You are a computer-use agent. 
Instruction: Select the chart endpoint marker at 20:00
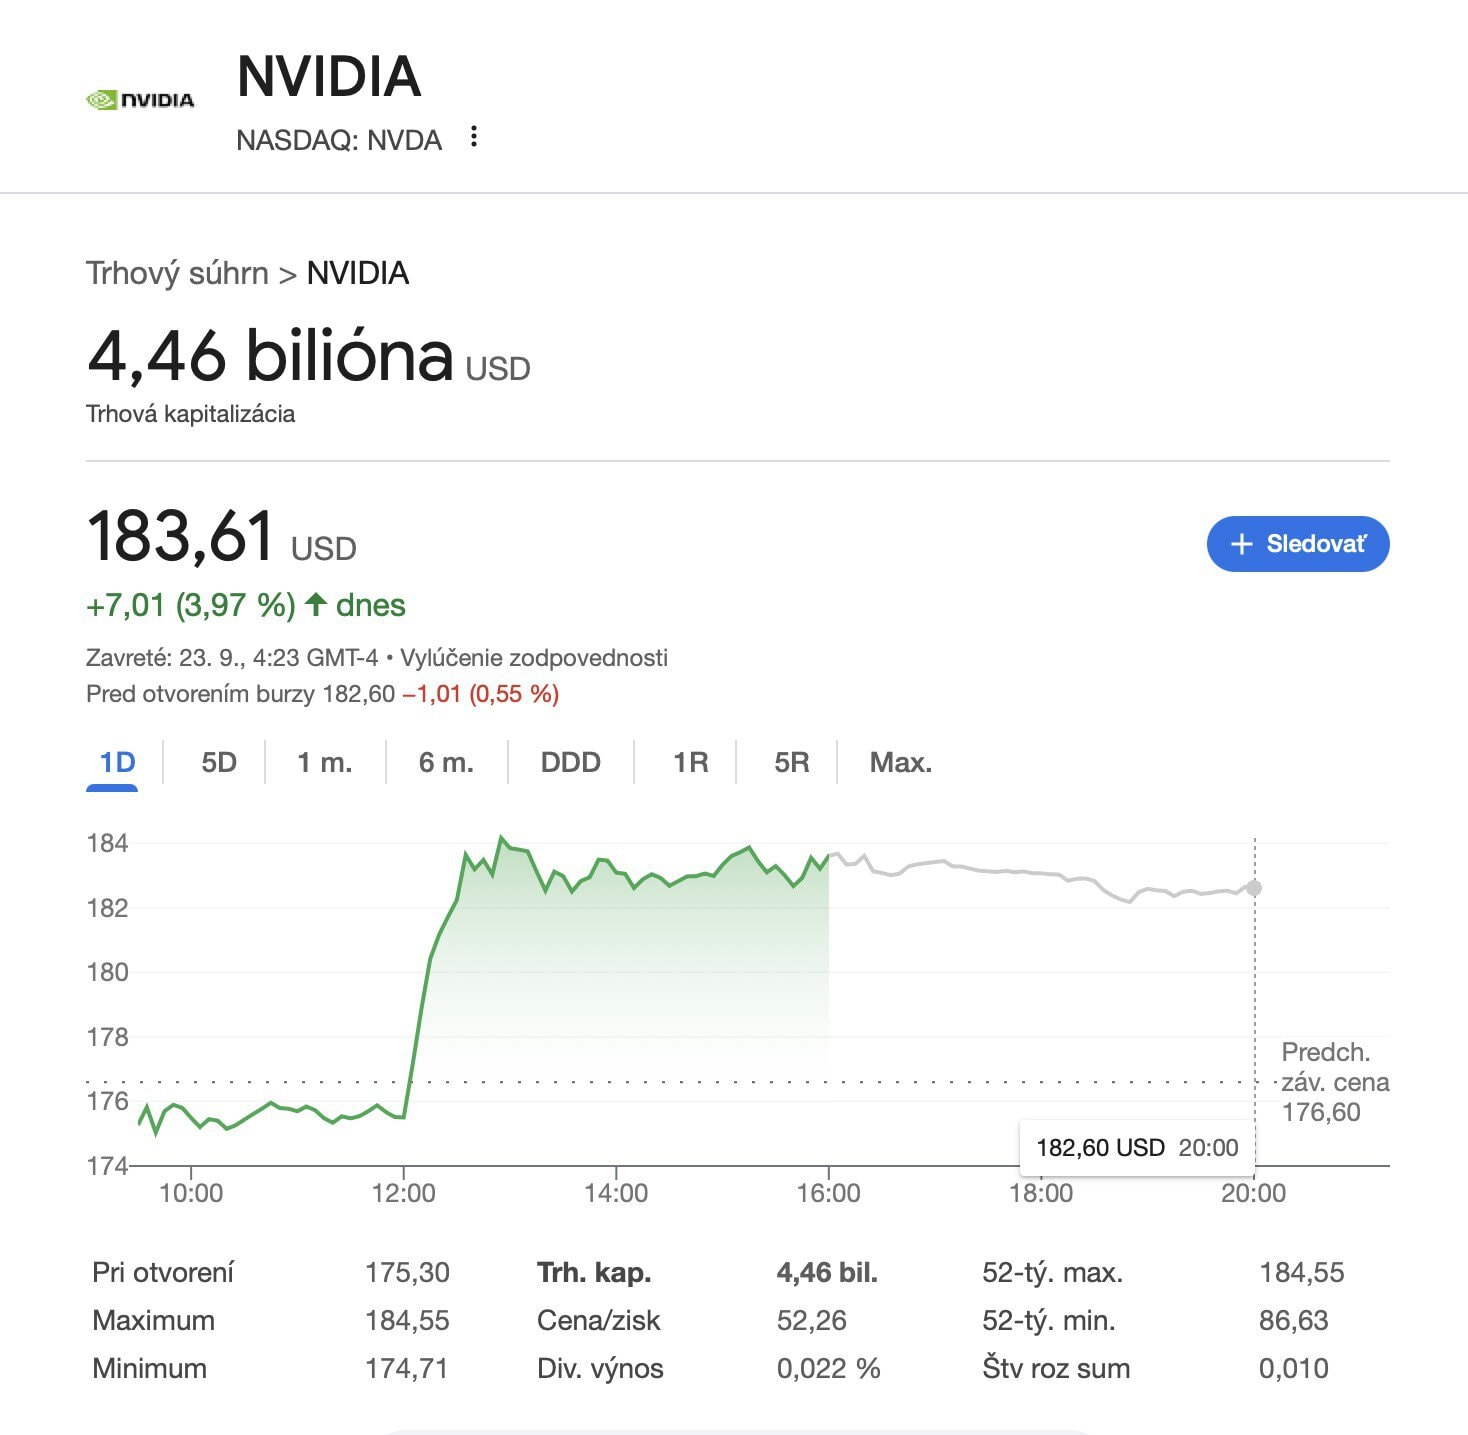1254,886
